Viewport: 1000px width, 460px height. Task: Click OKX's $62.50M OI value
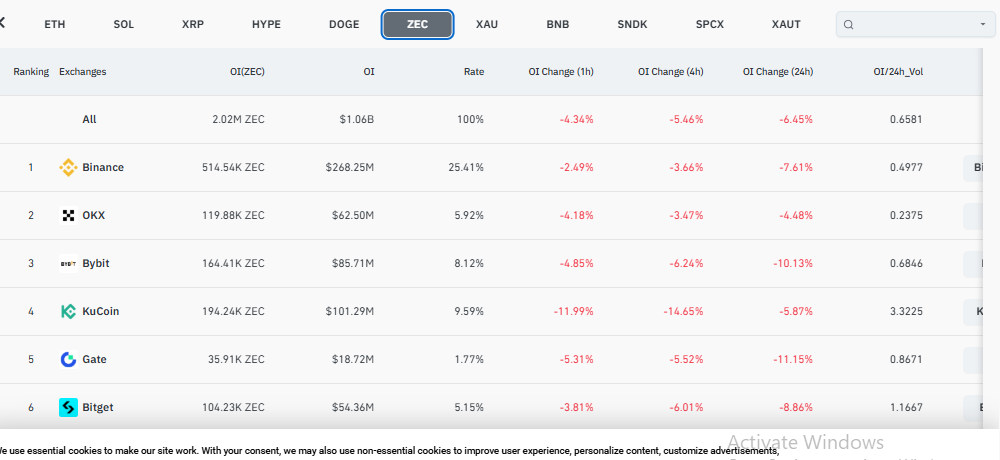[353, 215]
